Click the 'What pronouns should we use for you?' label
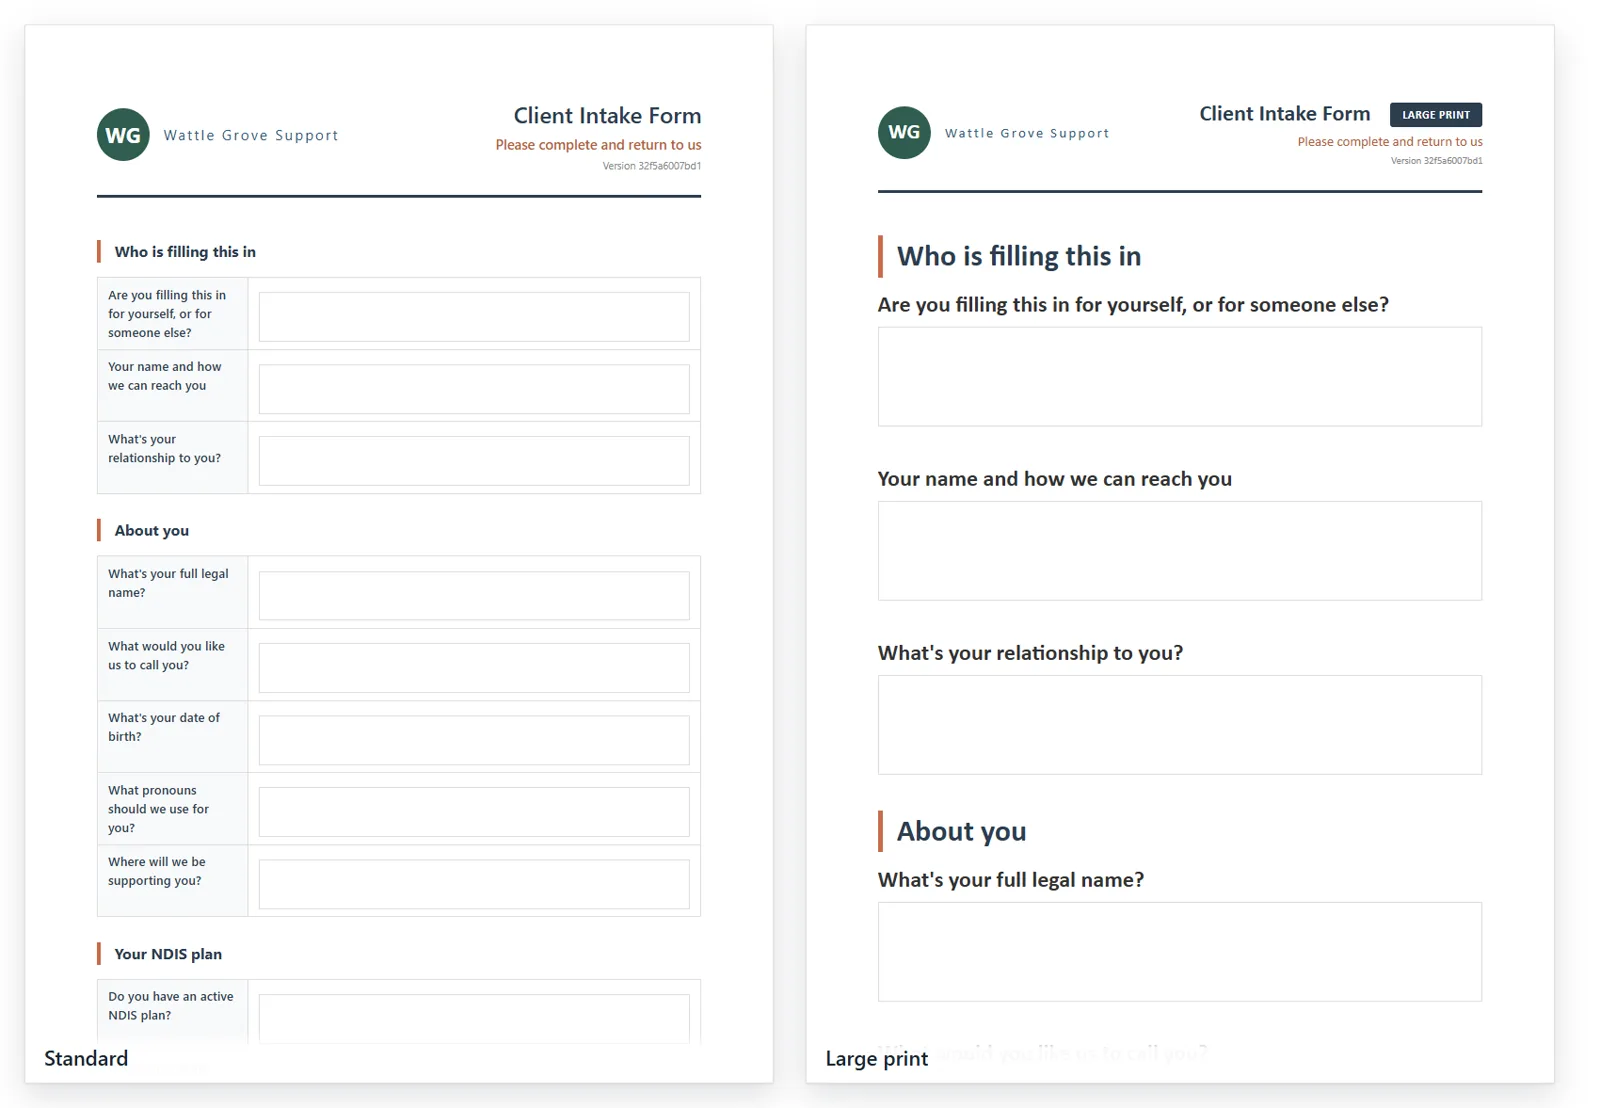Image resolution: width=1600 pixels, height=1108 pixels. 159,809
